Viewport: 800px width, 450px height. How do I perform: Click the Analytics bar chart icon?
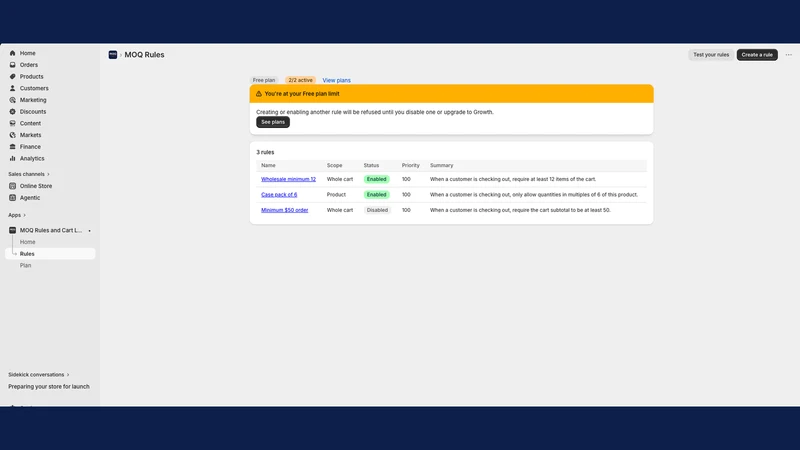pos(13,159)
